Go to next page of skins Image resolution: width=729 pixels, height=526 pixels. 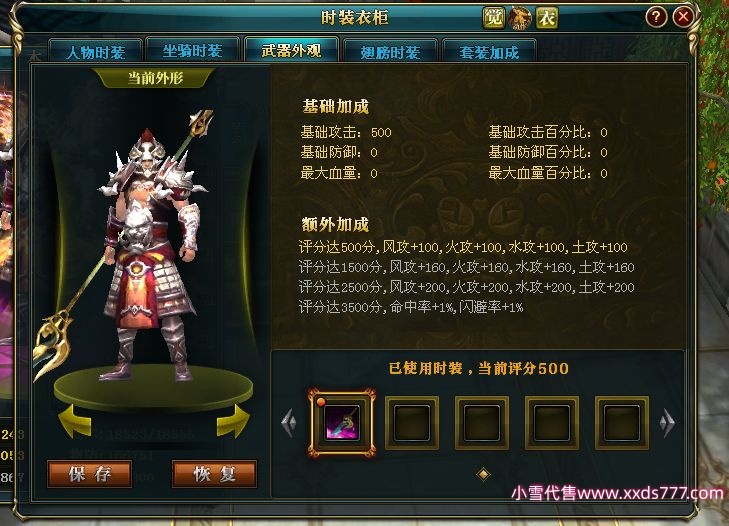(x=667, y=423)
